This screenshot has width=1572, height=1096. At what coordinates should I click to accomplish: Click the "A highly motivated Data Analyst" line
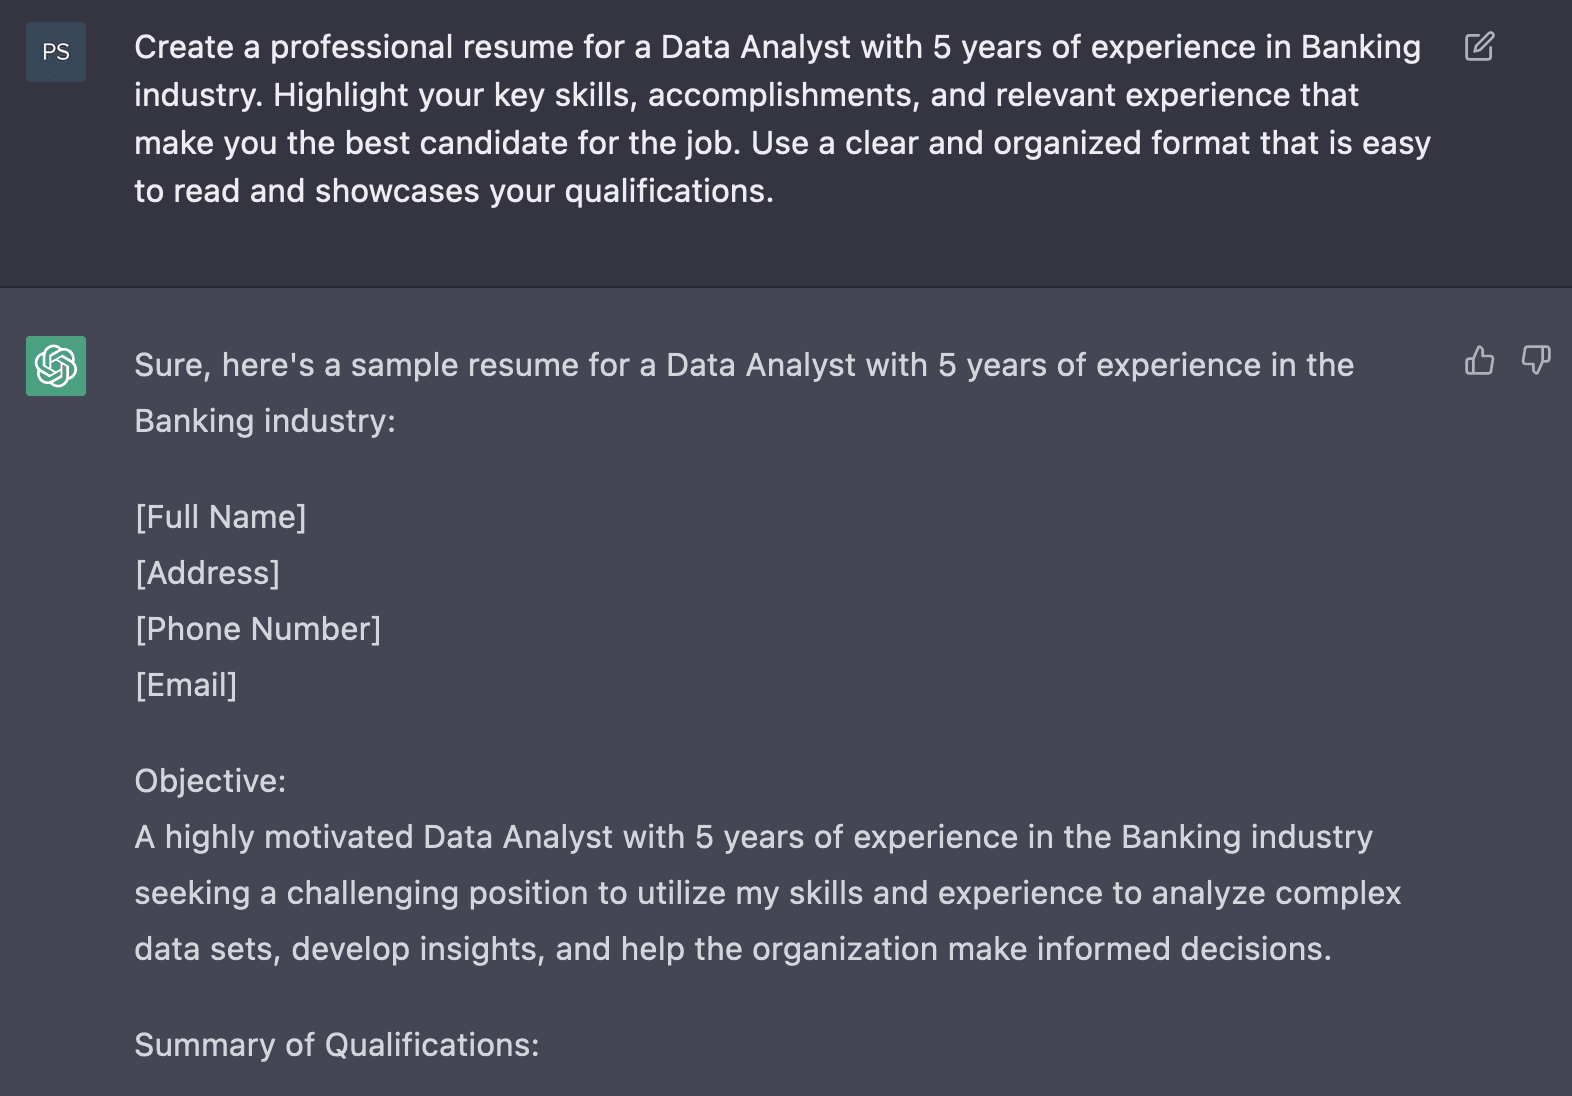[x=754, y=837]
